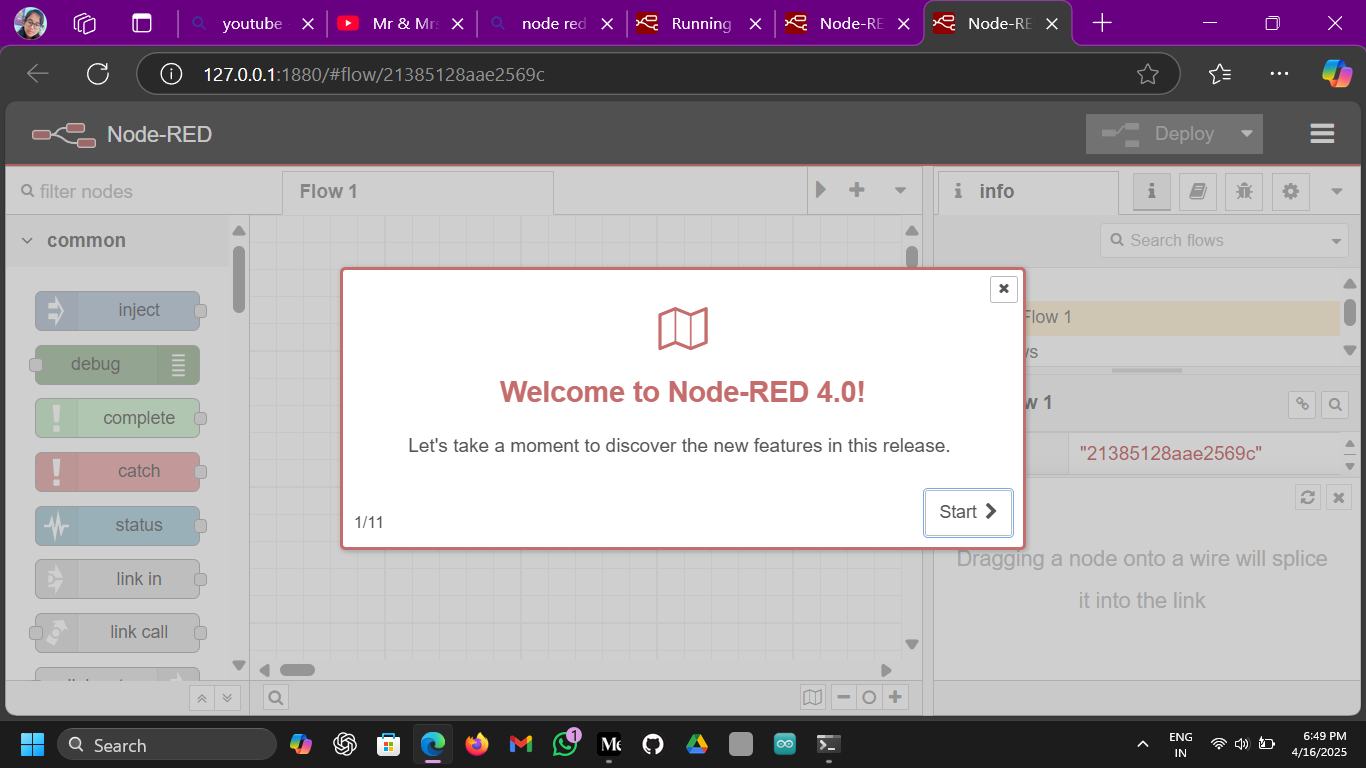Open the Search flows options dropdown
1366x768 pixels.
coord(1338,241)
